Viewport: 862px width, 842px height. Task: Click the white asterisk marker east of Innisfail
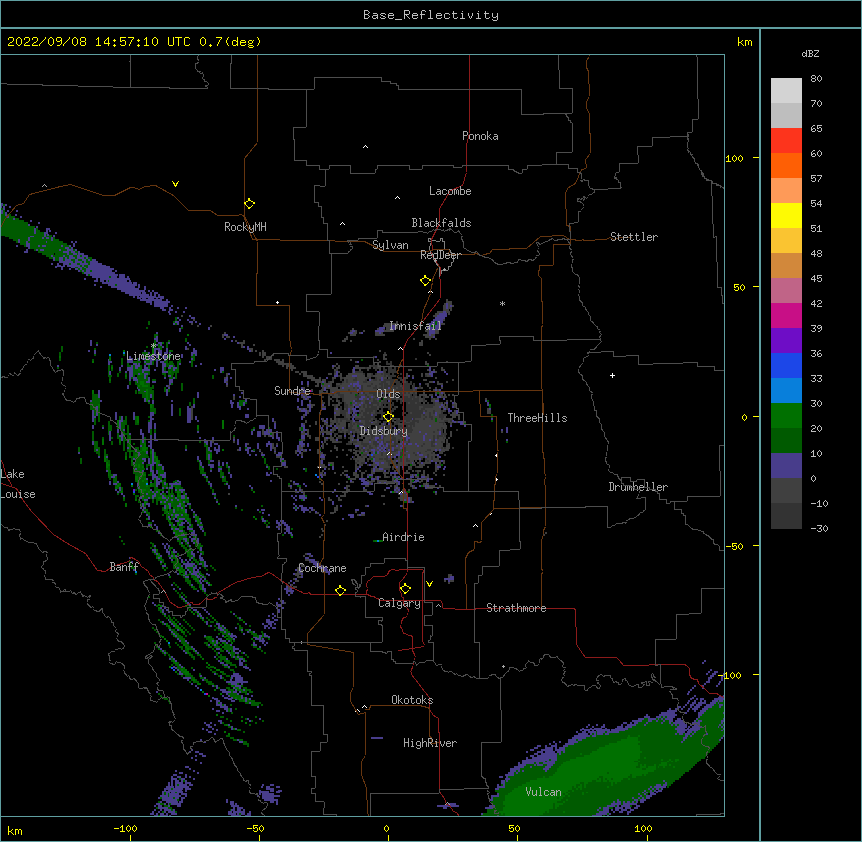502,304
